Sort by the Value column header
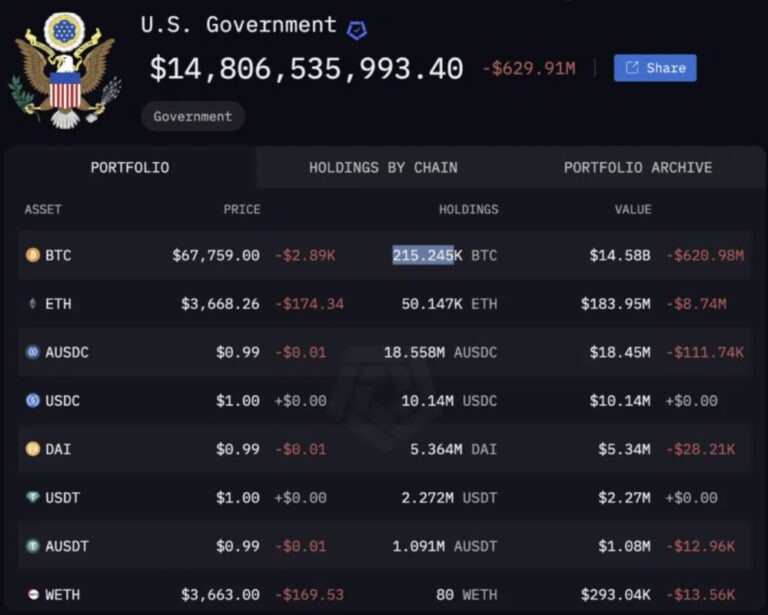 coord(633,210)
